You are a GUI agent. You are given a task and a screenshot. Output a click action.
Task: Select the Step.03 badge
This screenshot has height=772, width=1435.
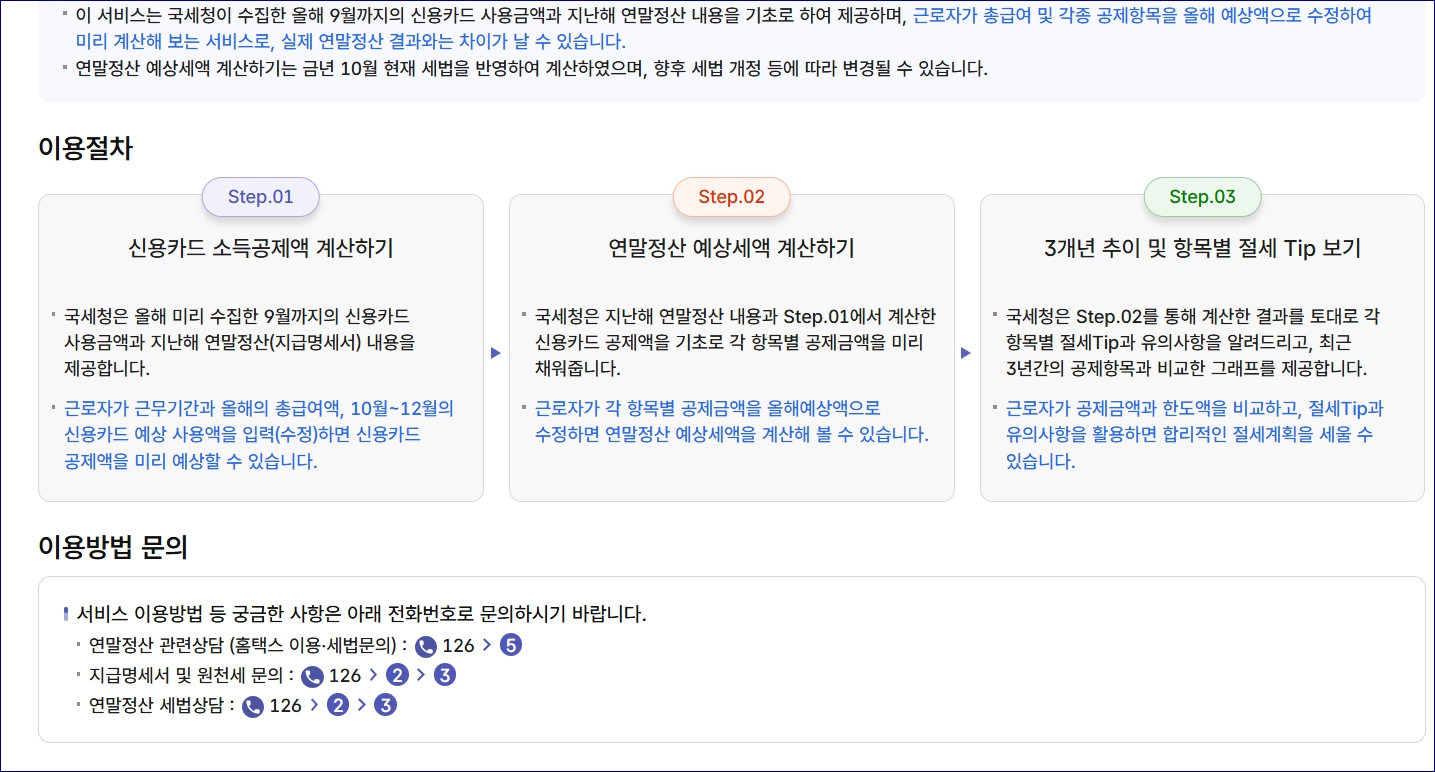coord(1202,197)
